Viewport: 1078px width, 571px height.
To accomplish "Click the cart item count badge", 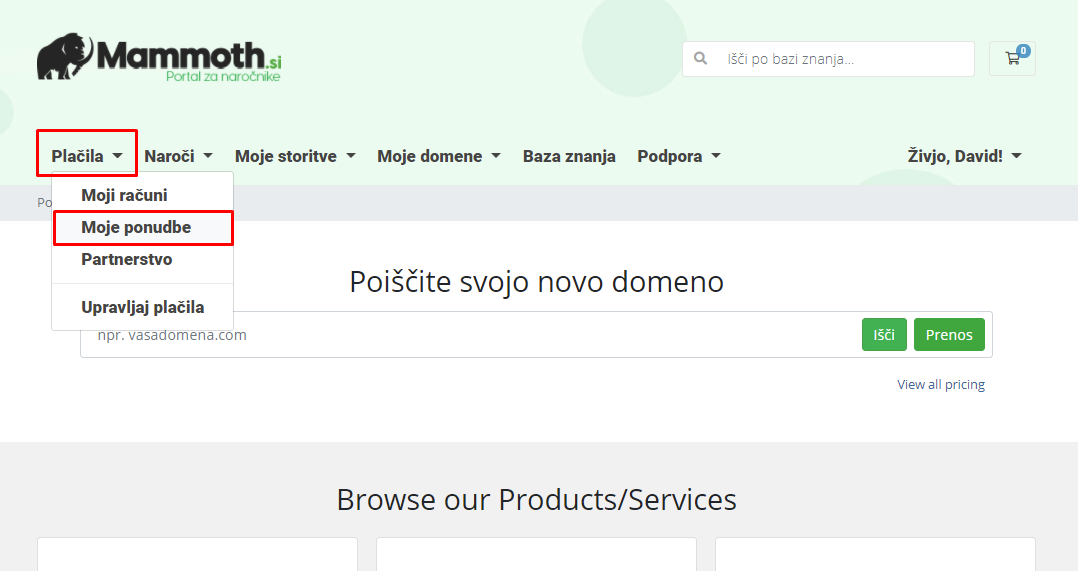I will [1023, 50].
